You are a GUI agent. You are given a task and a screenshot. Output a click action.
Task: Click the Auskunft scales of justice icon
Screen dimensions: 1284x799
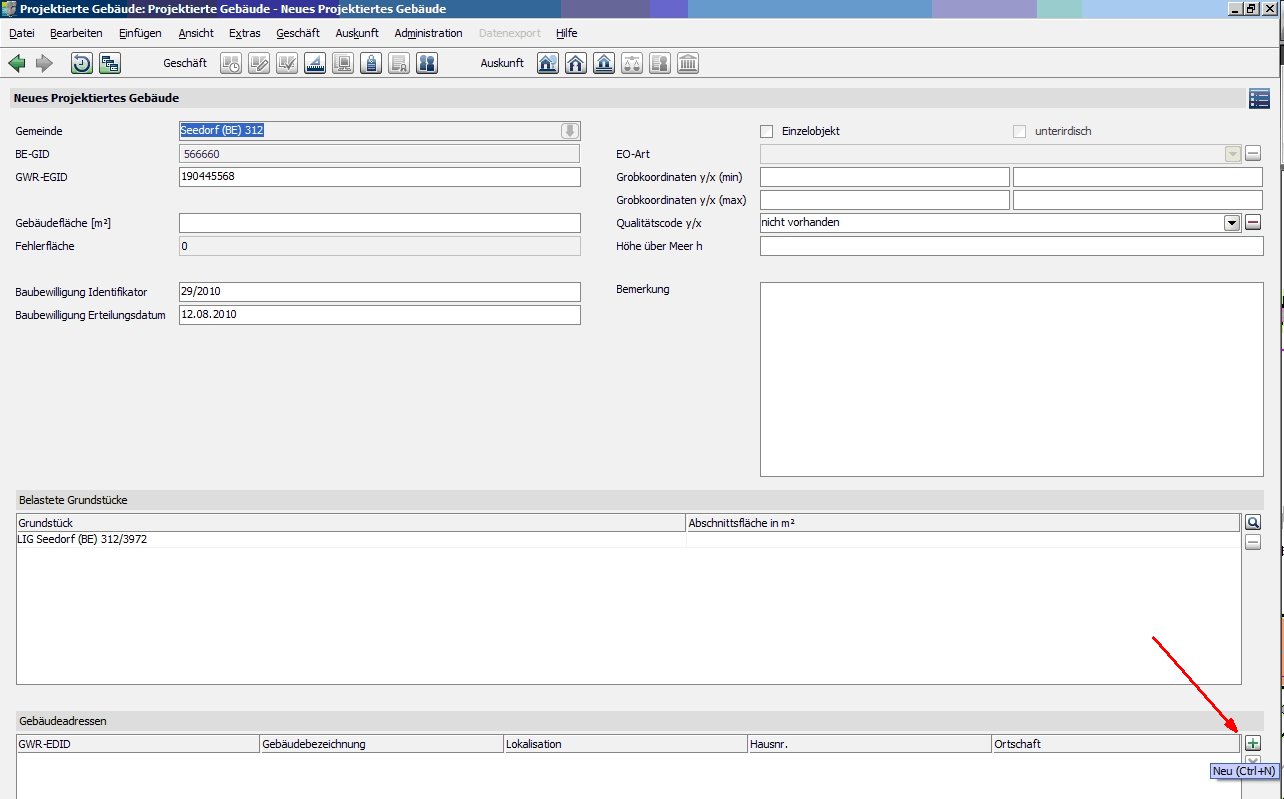(x=631, y=64)
